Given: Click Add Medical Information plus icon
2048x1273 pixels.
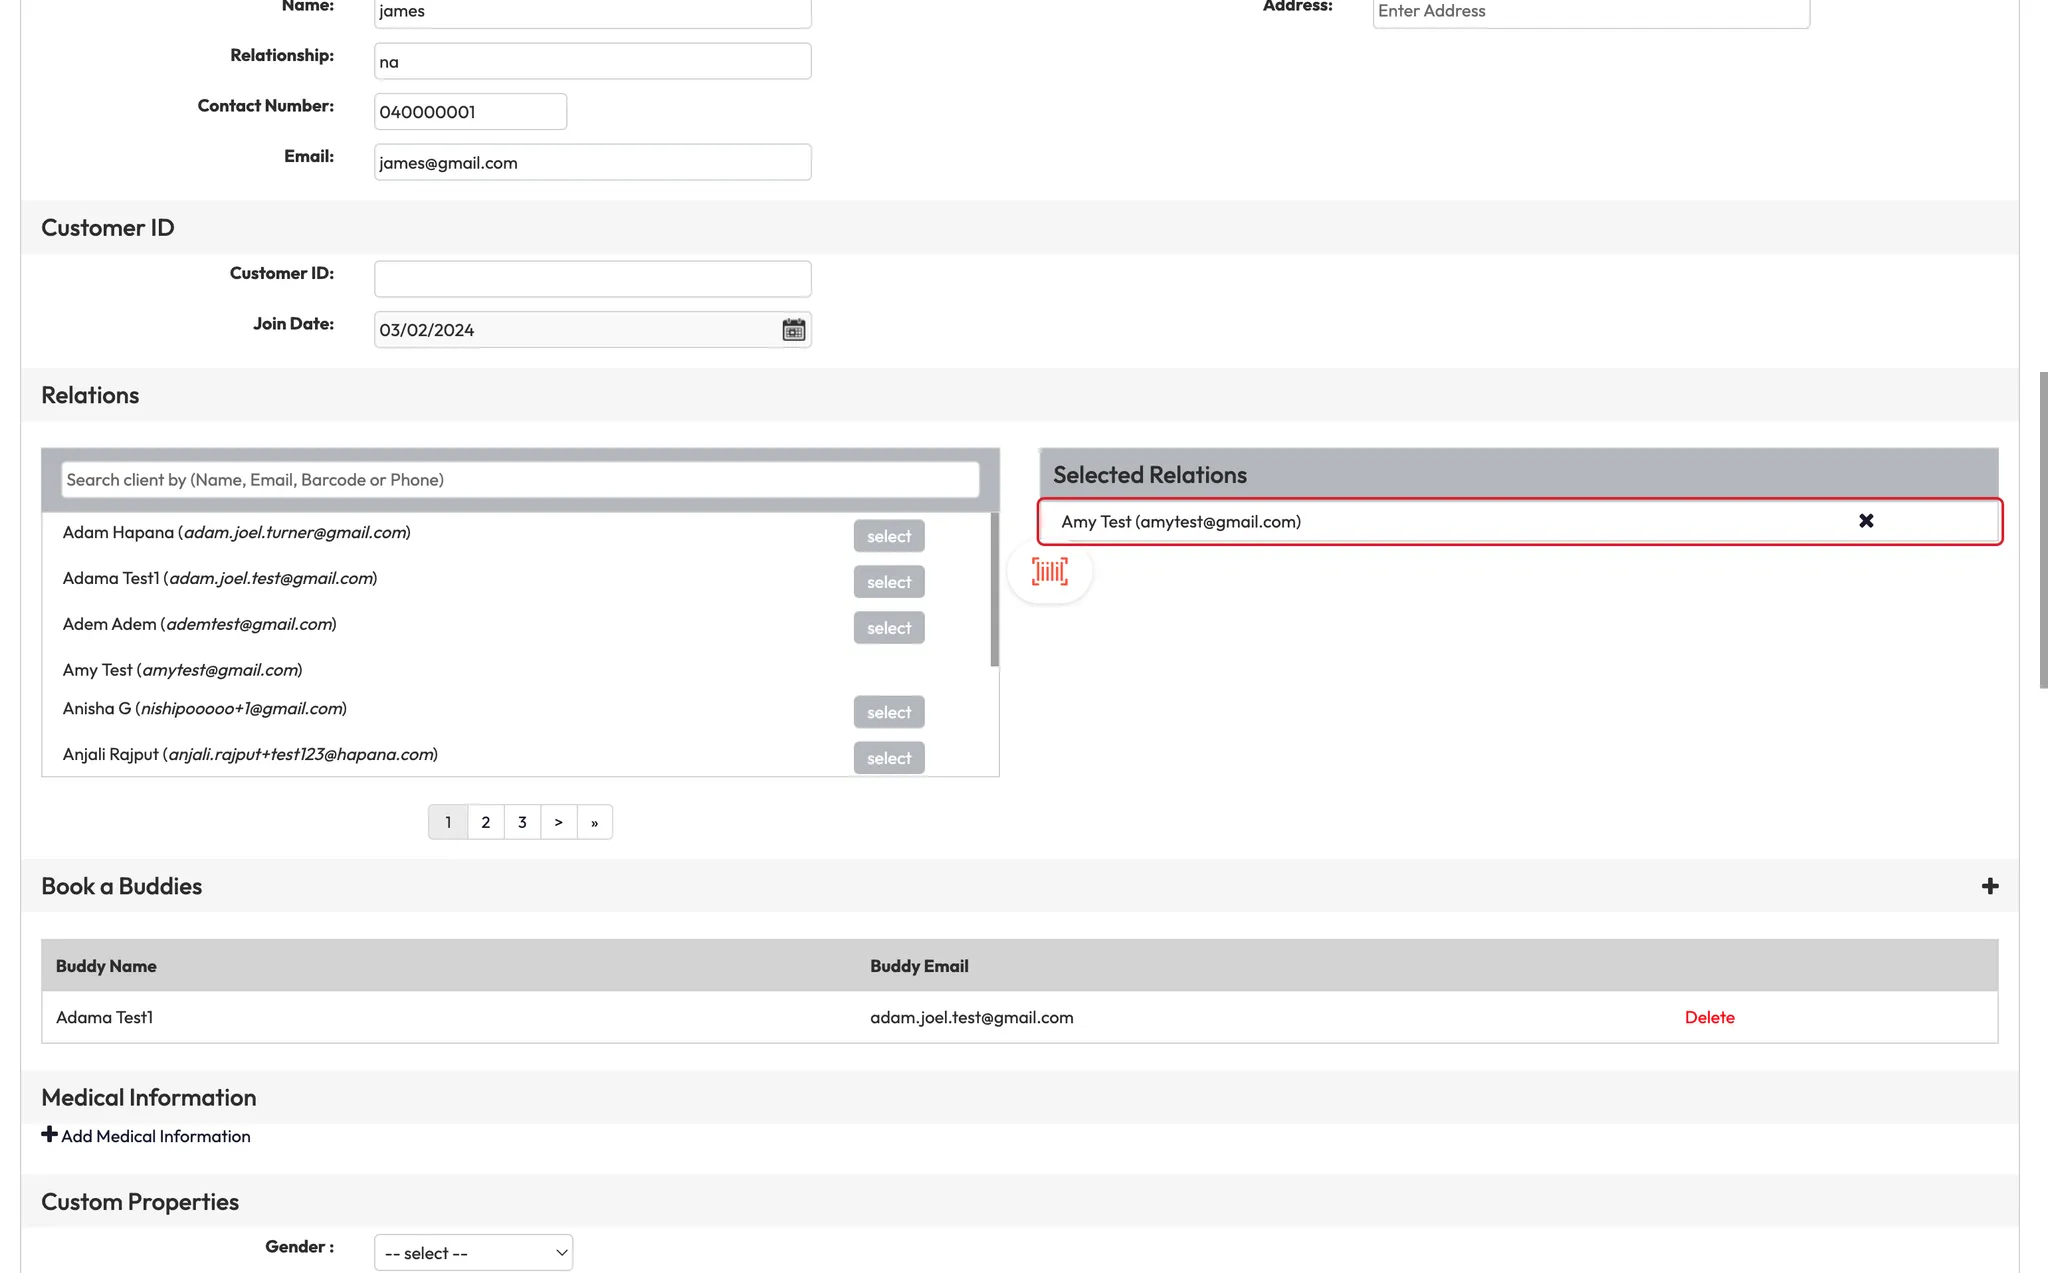Looking at the screenshot, I should tap(49, 1135).
